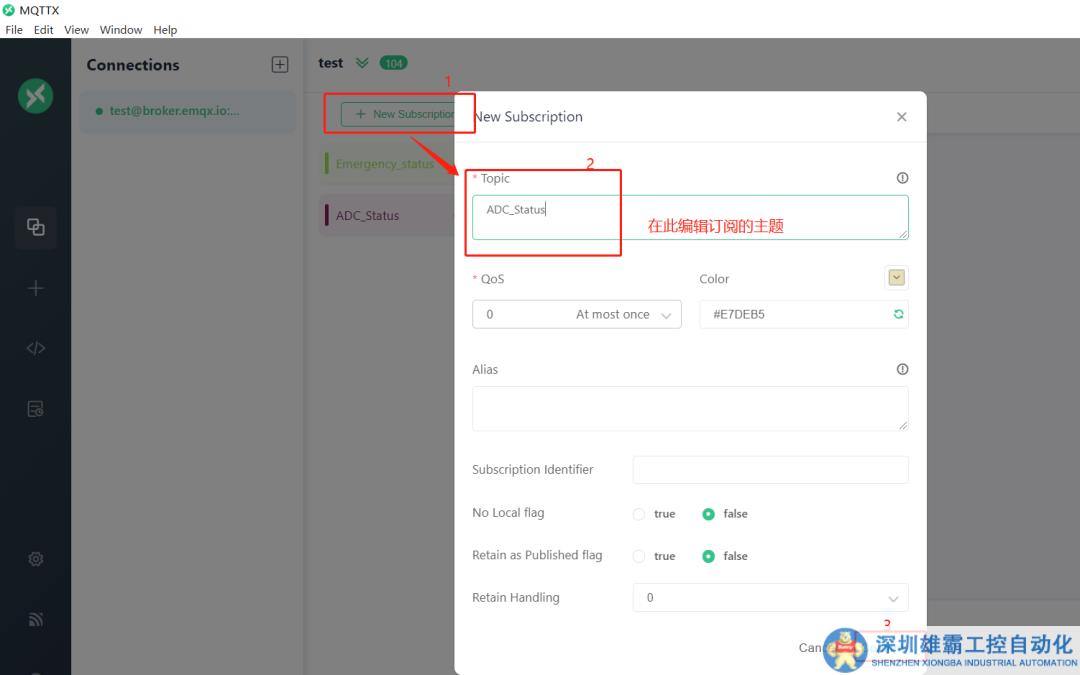Screen dimensions: 1080x675
Task: Select false for No Local flag
Action: click(x=709, y=514)
